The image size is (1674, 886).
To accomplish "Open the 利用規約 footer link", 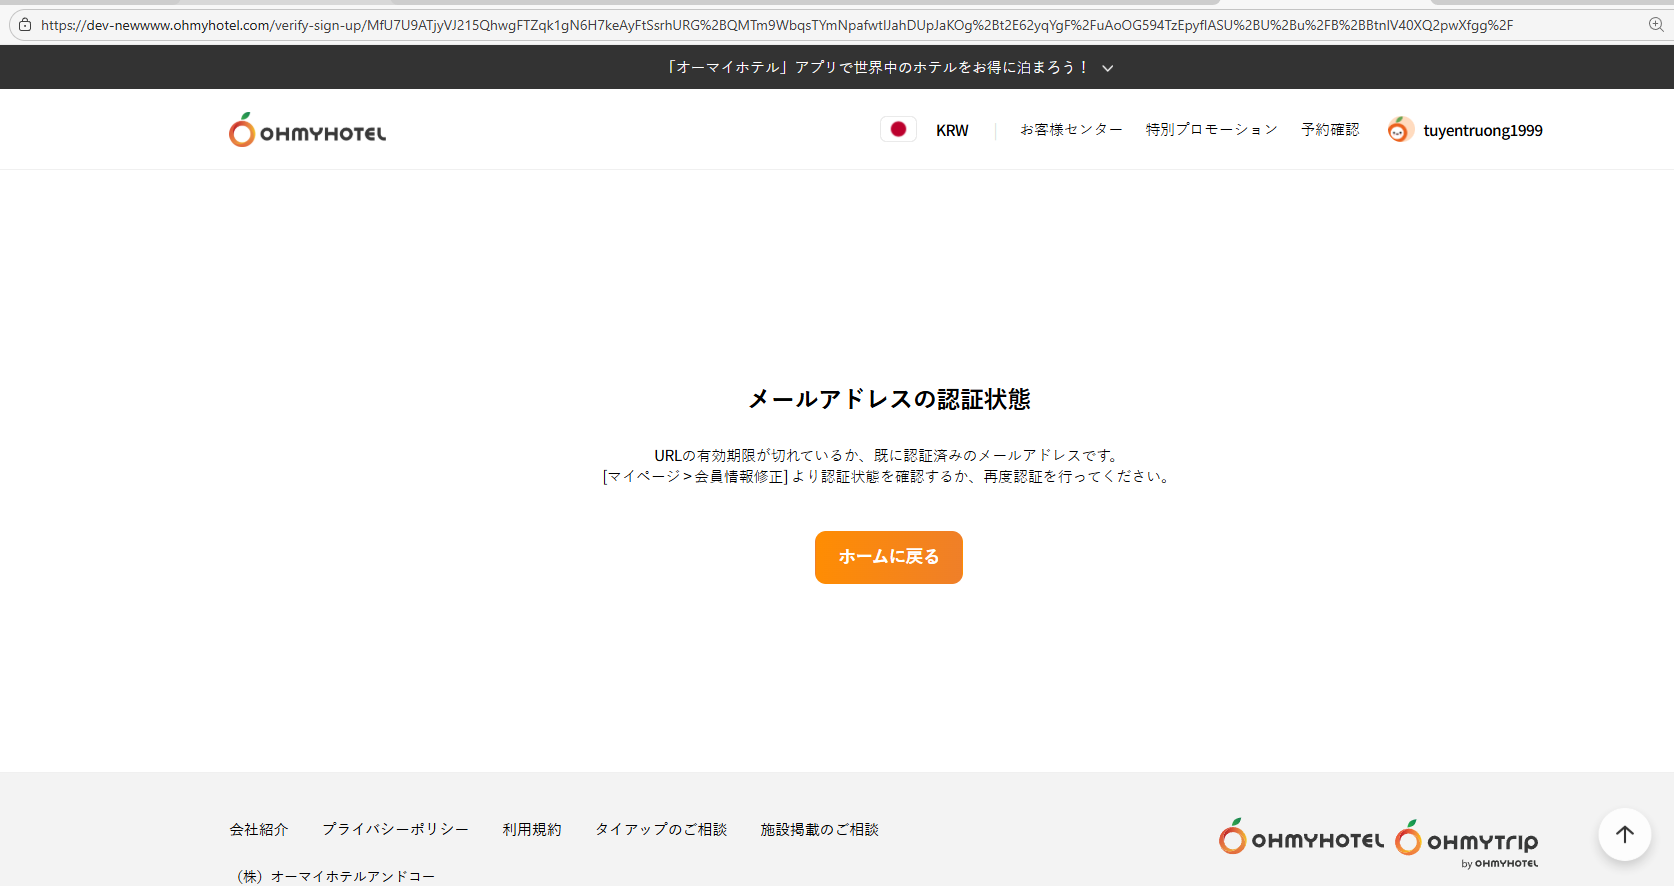I will tap(532, 829).
